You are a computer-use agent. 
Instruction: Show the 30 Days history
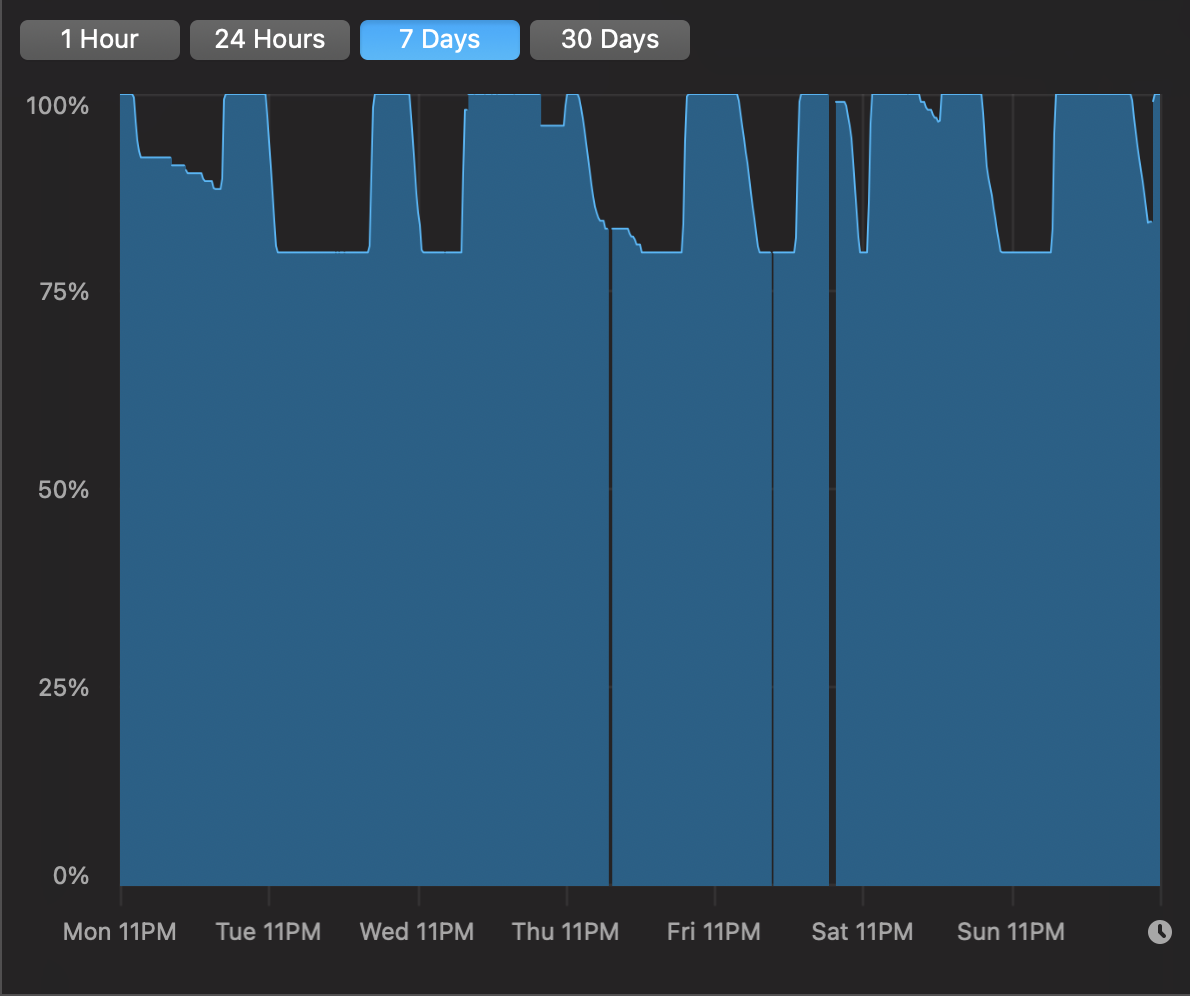point(609,39)
